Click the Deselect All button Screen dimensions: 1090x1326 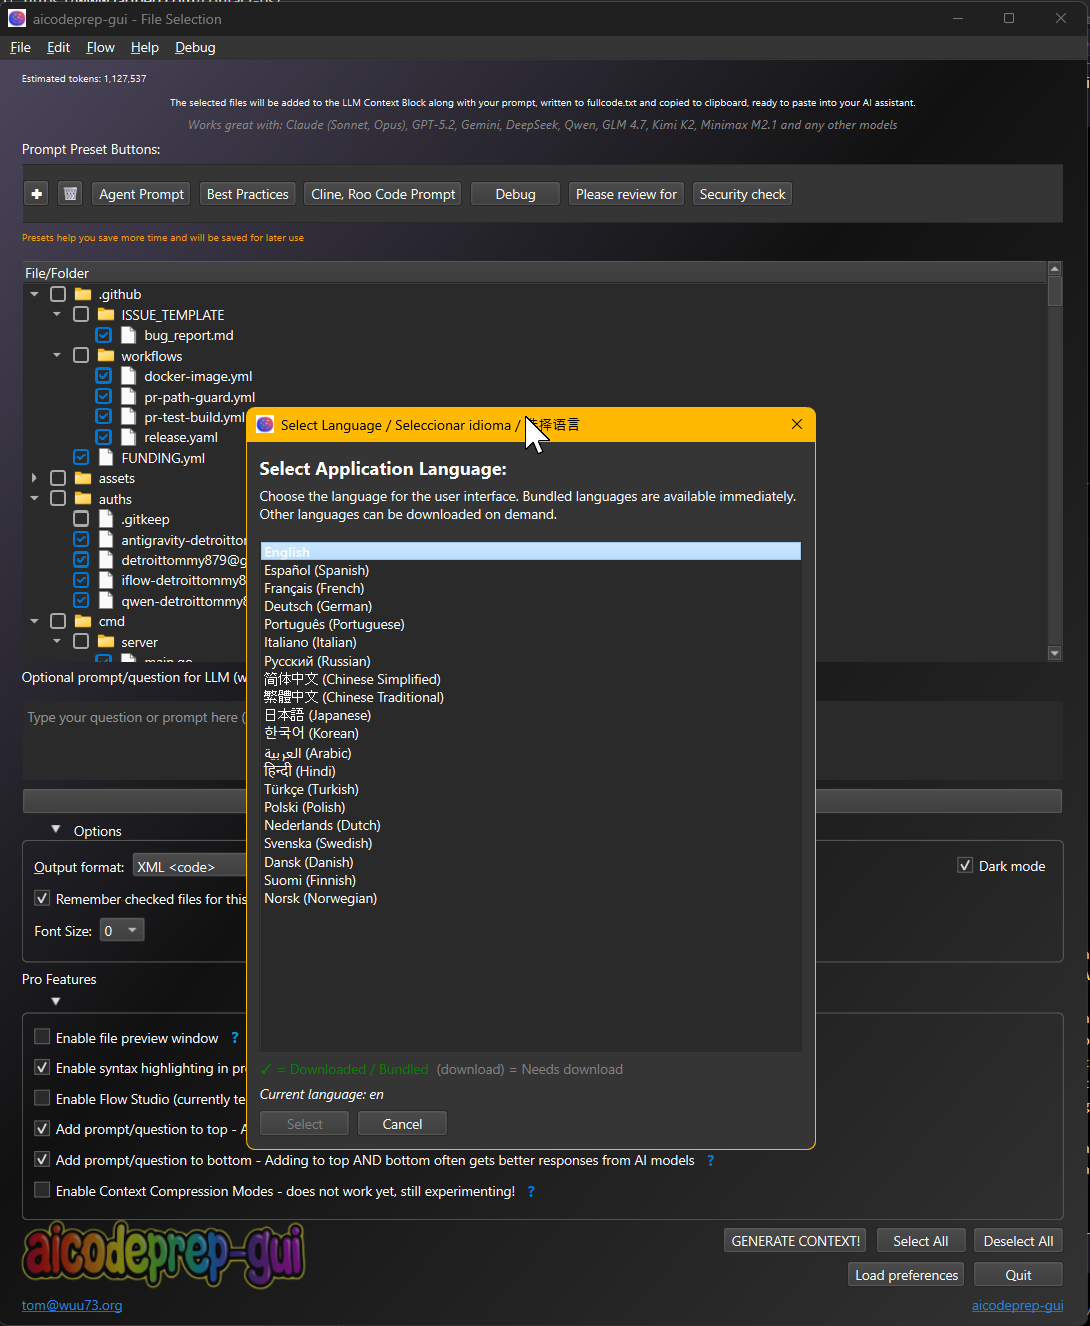tap(1018, 1241)
